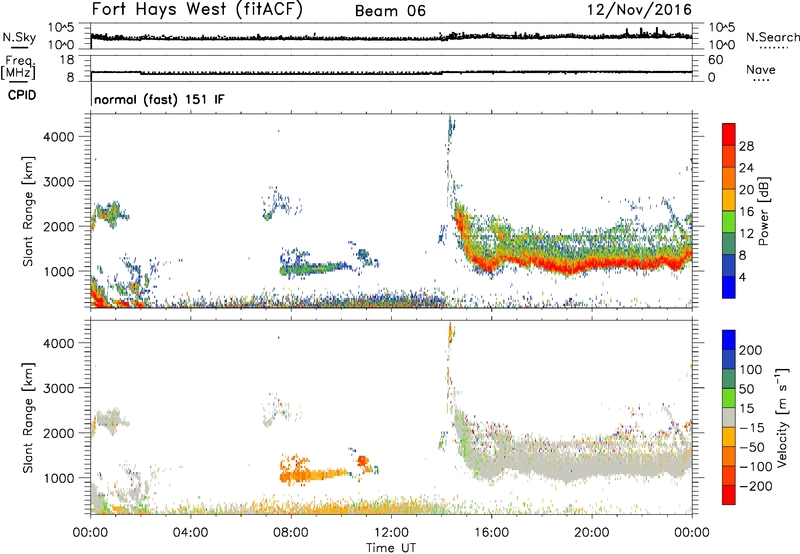Pick the red bottom segment of velocity colorbar
Screen dimensions: 800x554
pyautogui.click(x=729, y=495)
